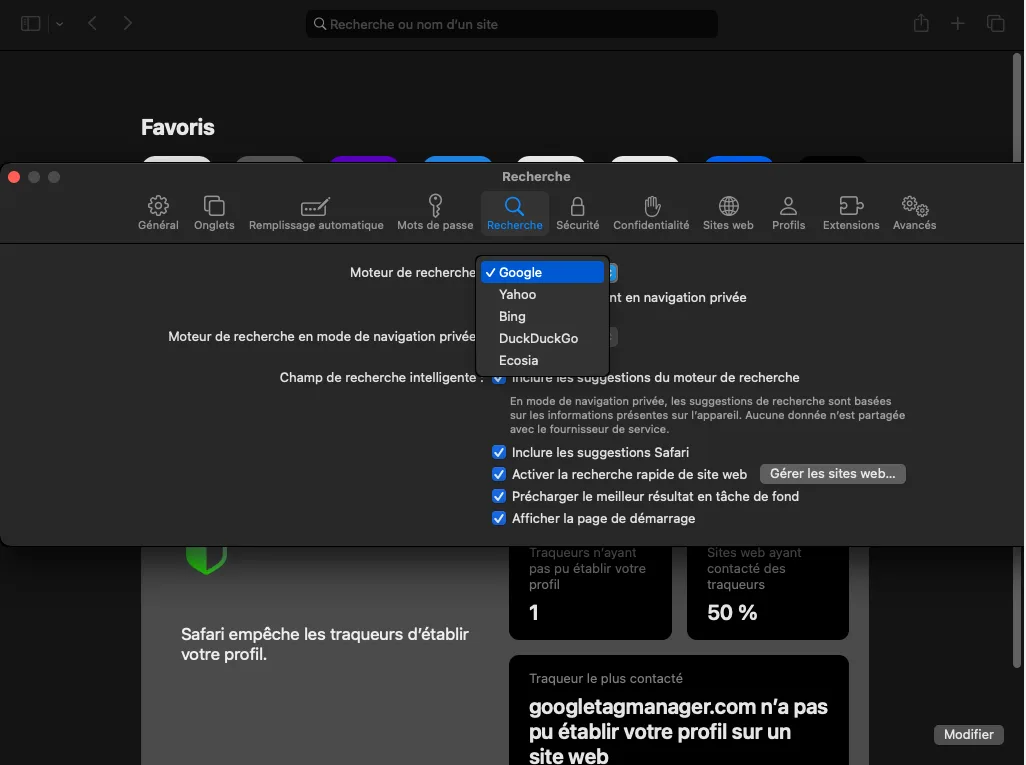Click 'Safari empêche les traqueurs' text
This screenshot has height=765, width=1026.
pos(325,644)
